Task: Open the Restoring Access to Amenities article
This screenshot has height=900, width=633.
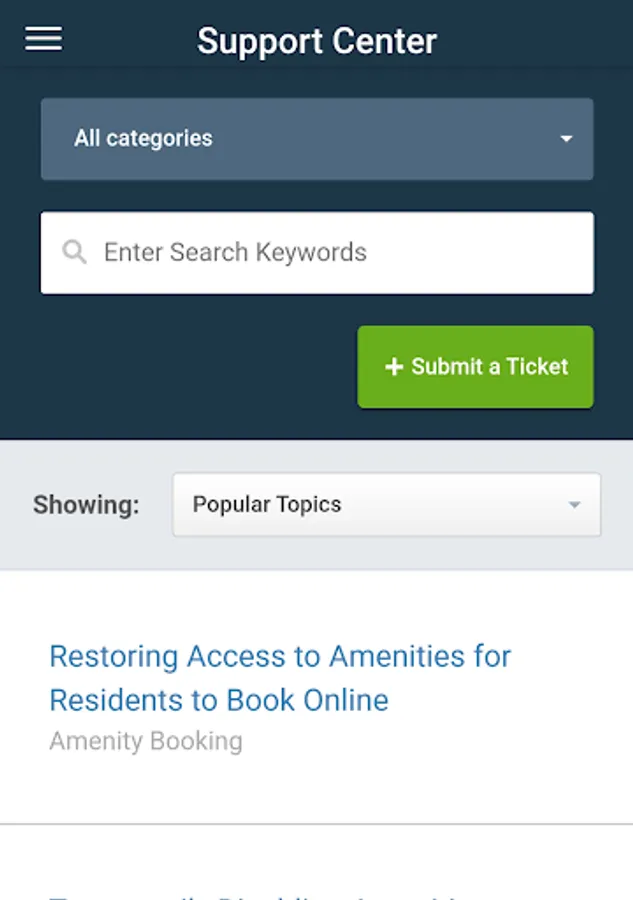Action: tap(280, 678)
